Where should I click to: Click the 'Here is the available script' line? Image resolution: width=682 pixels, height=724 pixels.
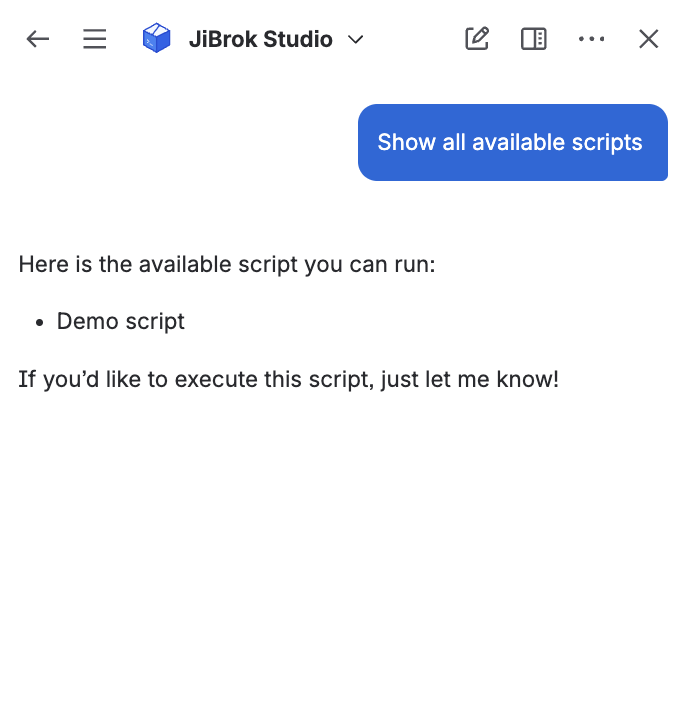click(227, 265)
